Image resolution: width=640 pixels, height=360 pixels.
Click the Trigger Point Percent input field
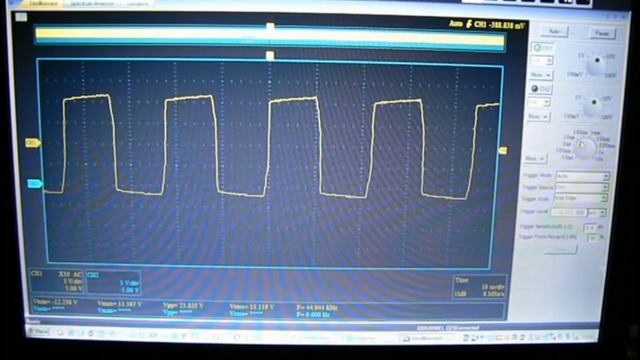(x=593, y=238)
